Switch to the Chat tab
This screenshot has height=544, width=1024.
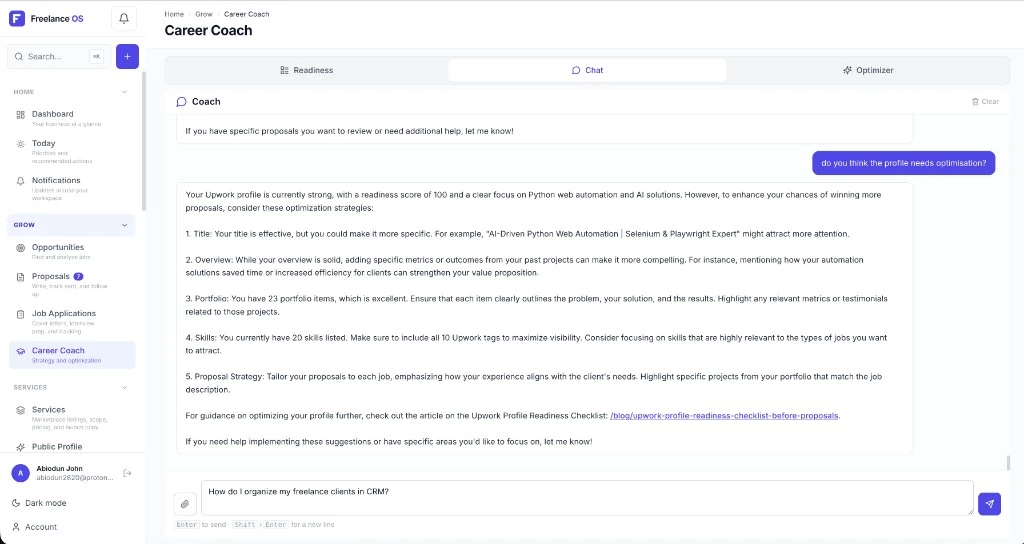587,70
